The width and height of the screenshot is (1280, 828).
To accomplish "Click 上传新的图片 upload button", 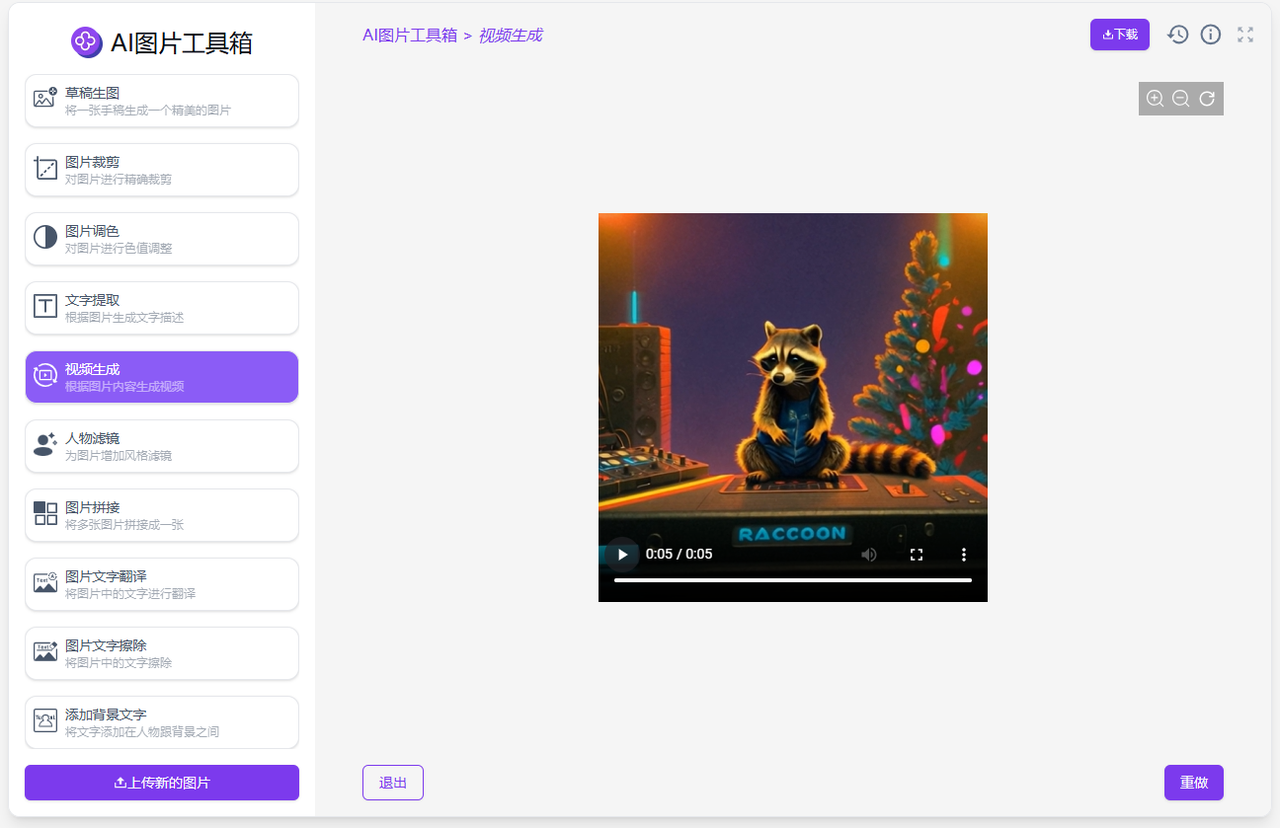I will (162, 782).
